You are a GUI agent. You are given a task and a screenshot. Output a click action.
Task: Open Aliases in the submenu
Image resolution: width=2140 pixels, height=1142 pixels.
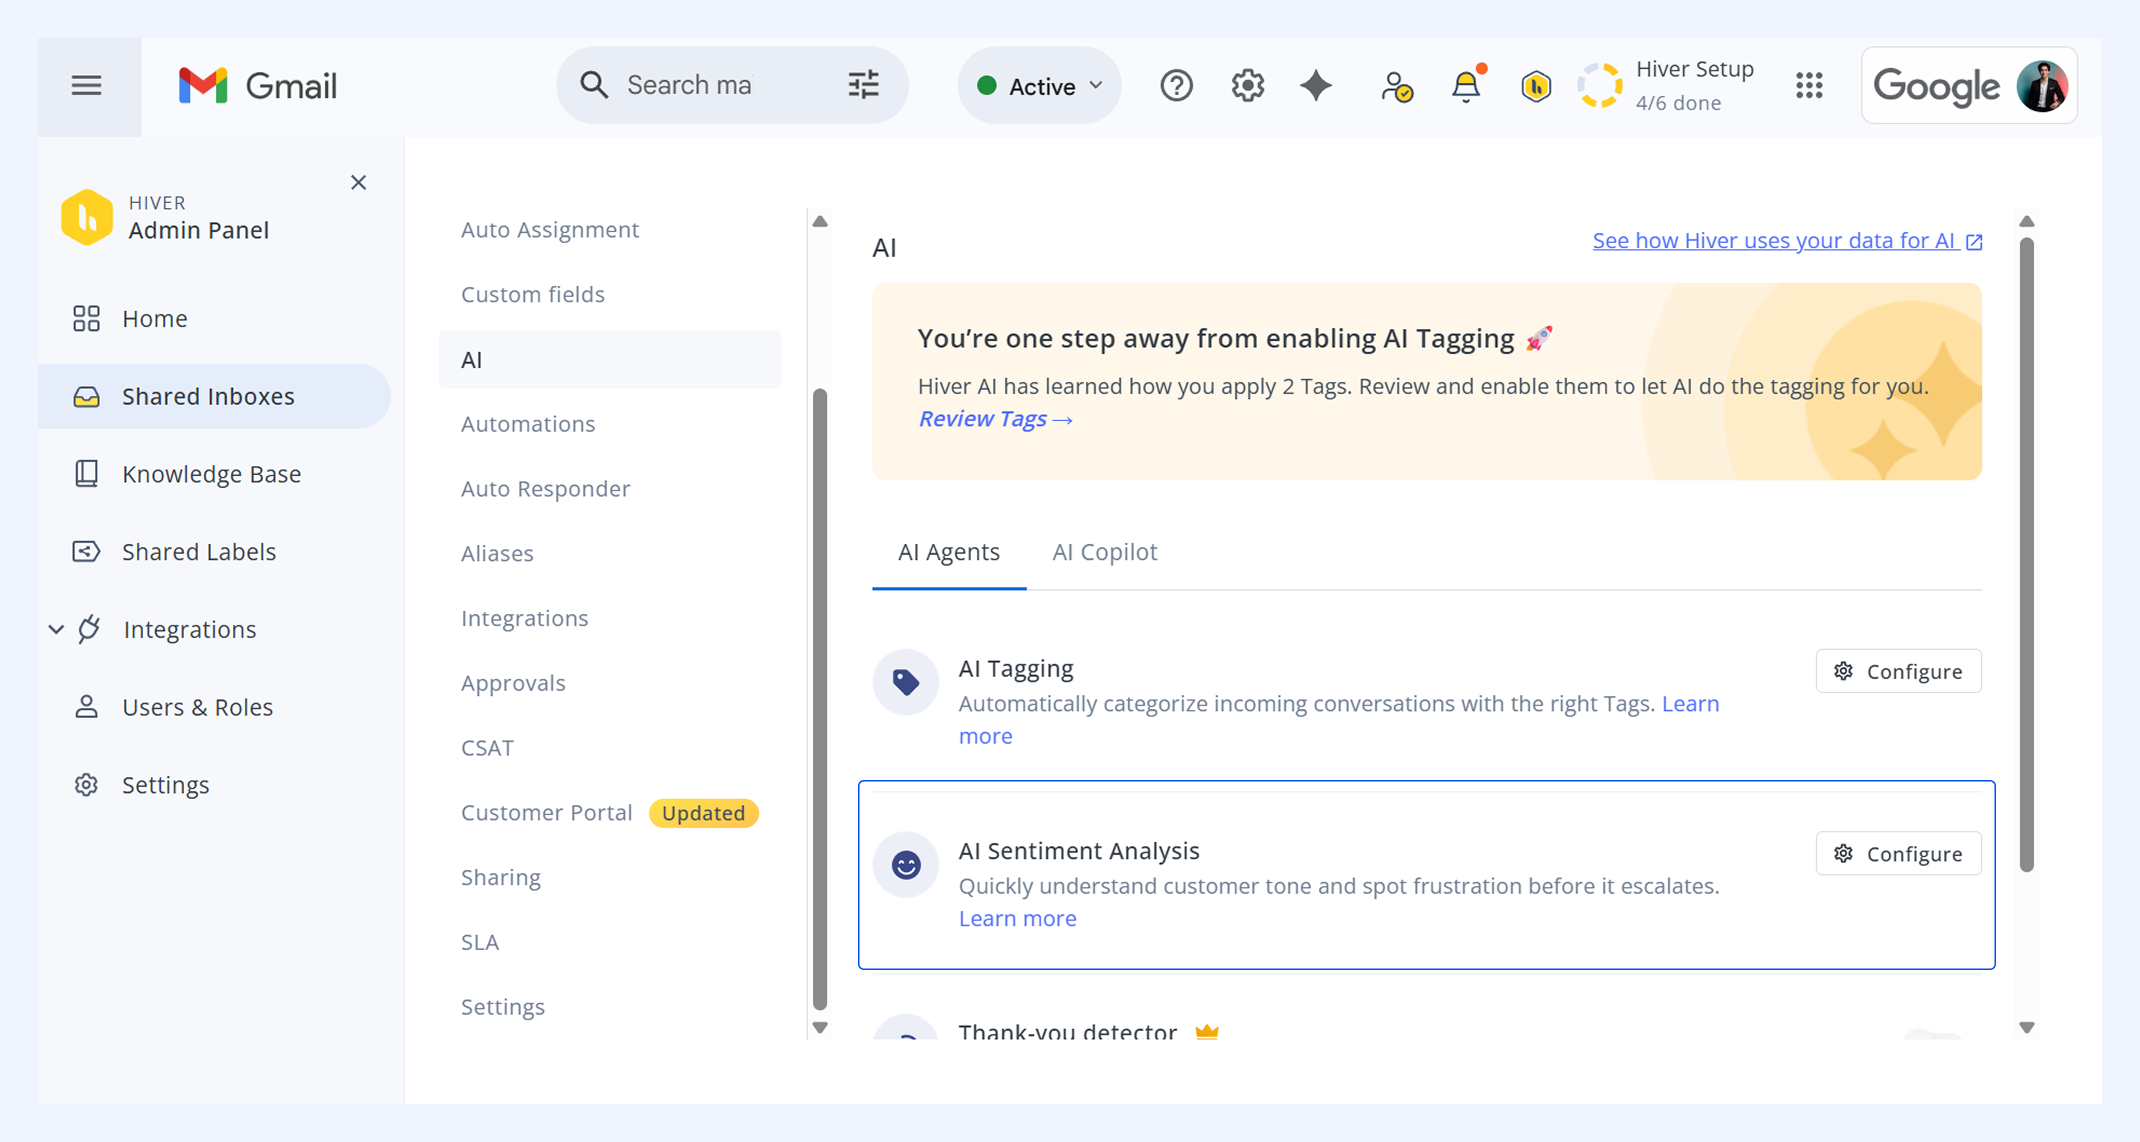click(497, 554)
